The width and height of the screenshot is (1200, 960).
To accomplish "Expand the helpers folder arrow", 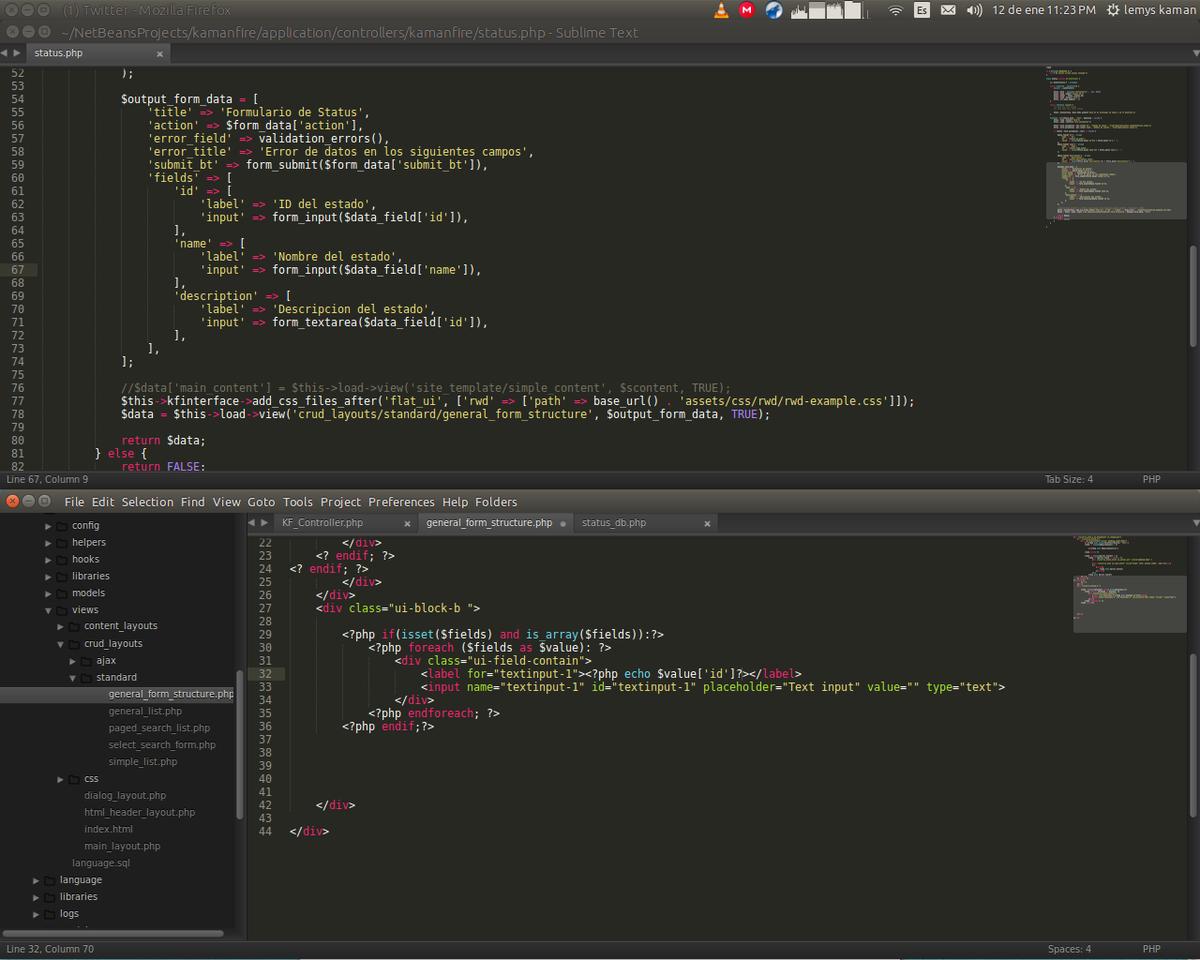I will pyautogui.click(x=48, y=542).
